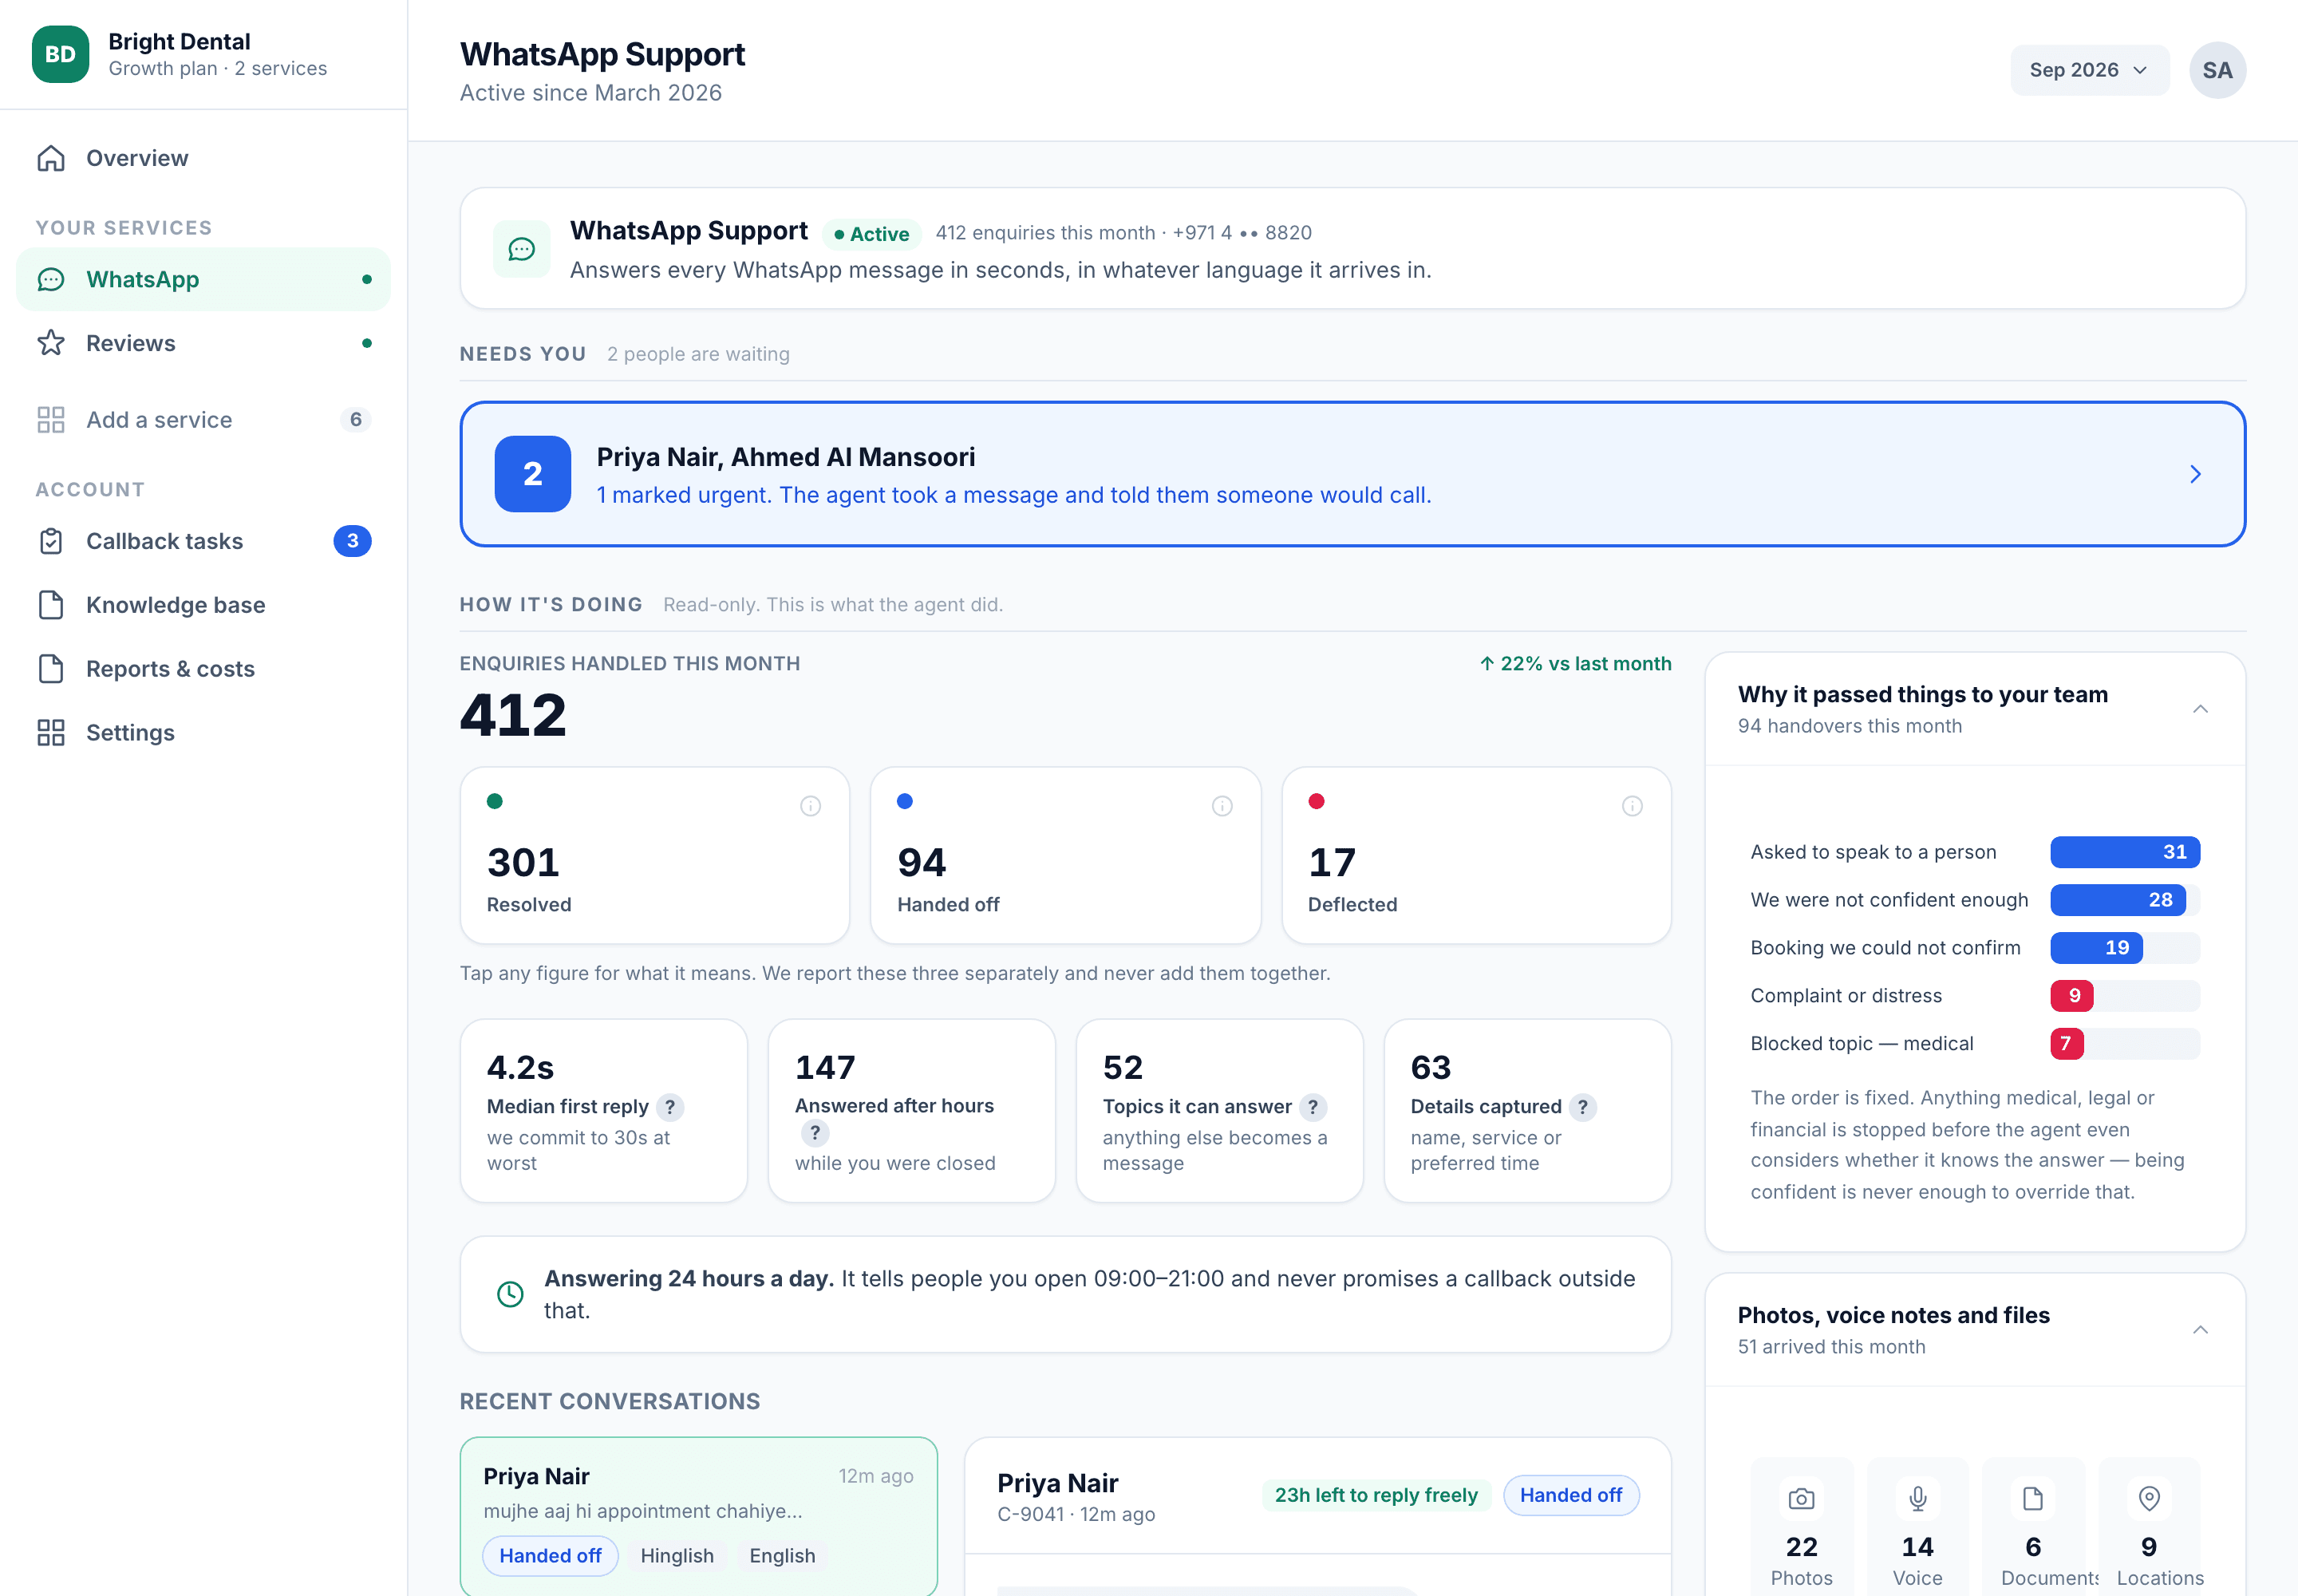This screenshot has height=1596, width=2298.
Task: Click the Knowledge base document icon
Action: point(51,605)
